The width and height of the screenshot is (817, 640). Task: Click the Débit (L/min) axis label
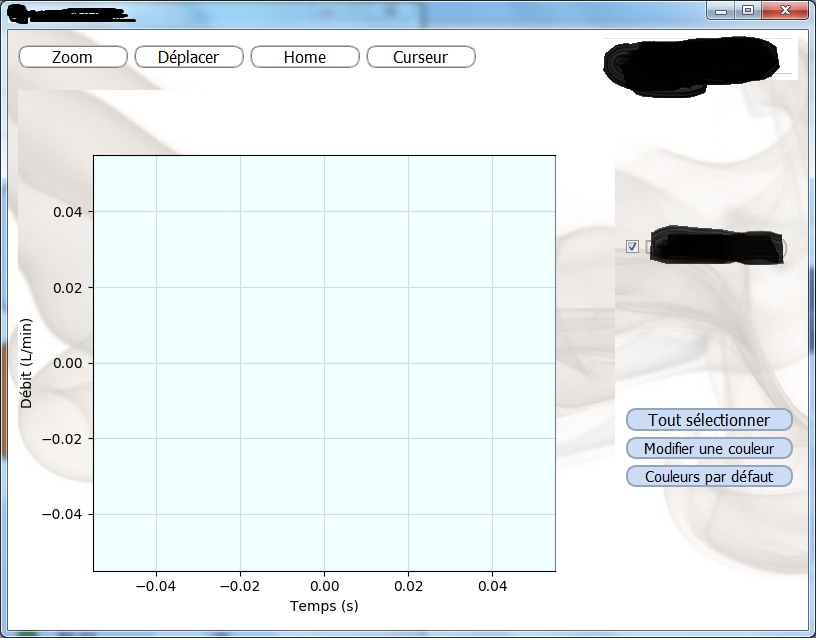point(26,363)
